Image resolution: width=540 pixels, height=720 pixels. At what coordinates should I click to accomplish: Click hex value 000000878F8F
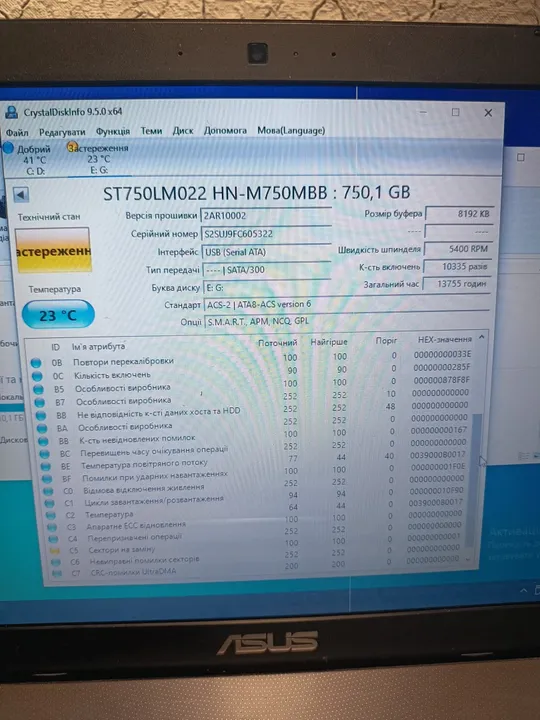(x=441, y=380)
